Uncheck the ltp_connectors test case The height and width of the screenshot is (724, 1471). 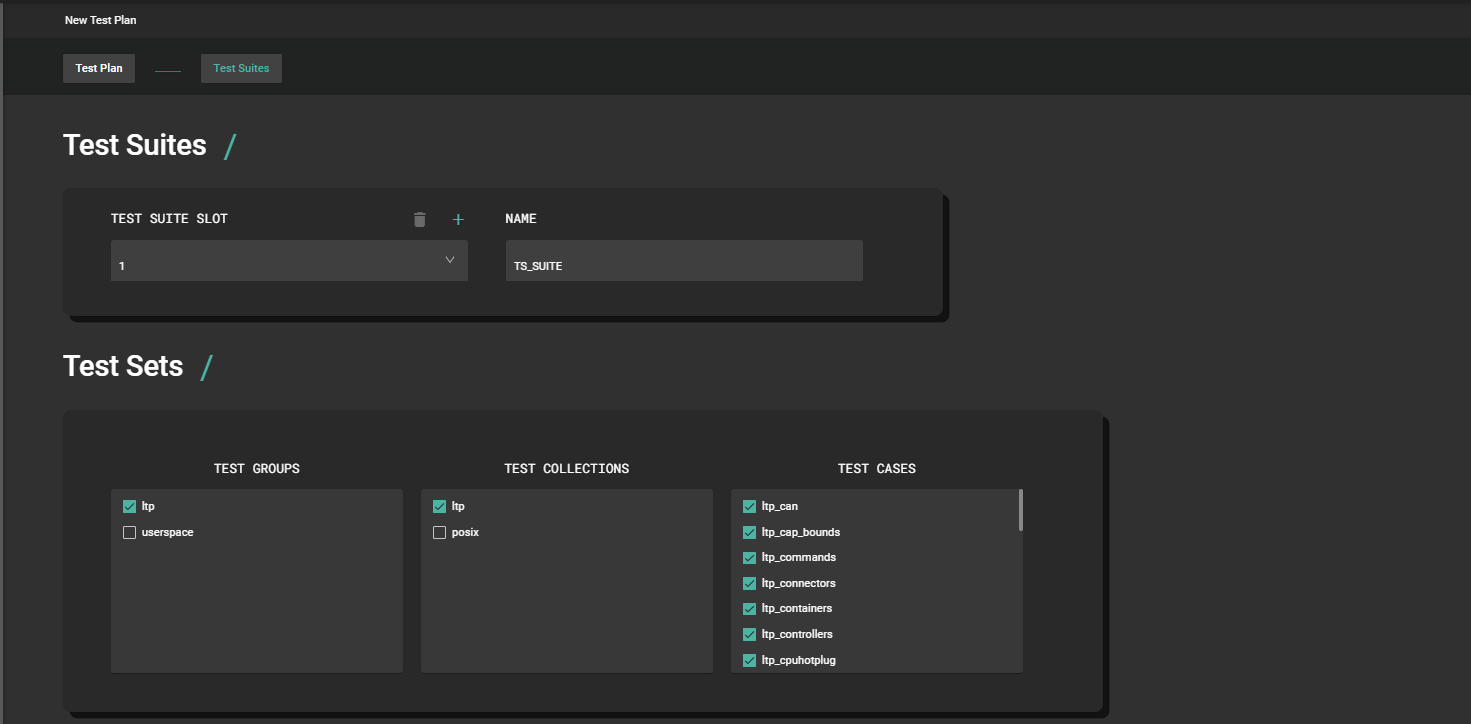(749, 584)
